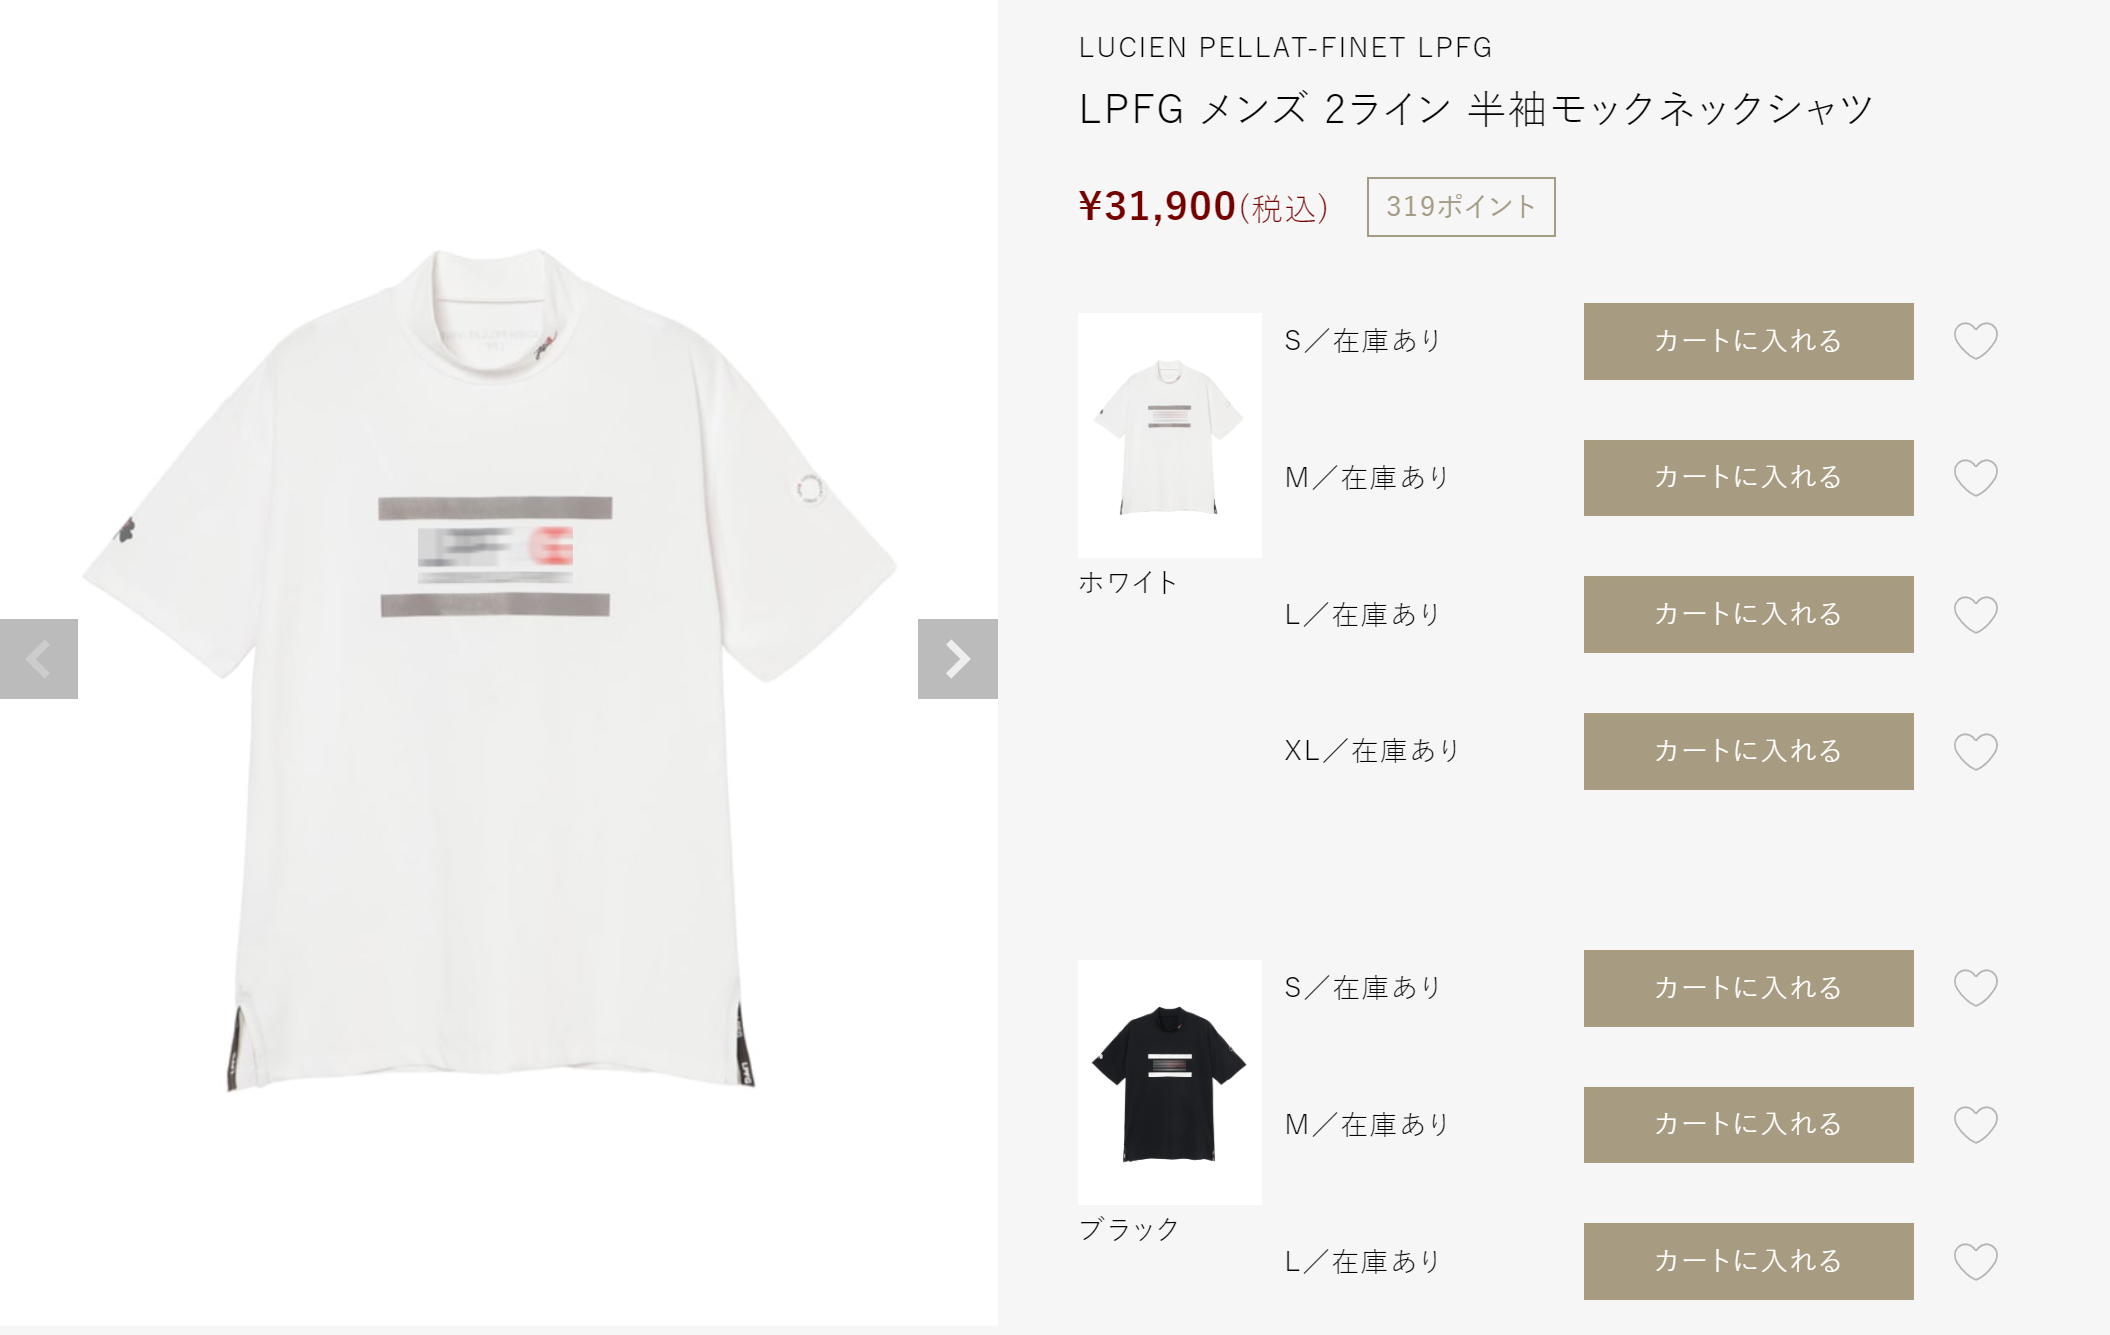Open the LUCIEN PELLAT-FINET LPFG brand link
The height and width of the screenshot is (1335, 2110).
[x=1285, y=47]
